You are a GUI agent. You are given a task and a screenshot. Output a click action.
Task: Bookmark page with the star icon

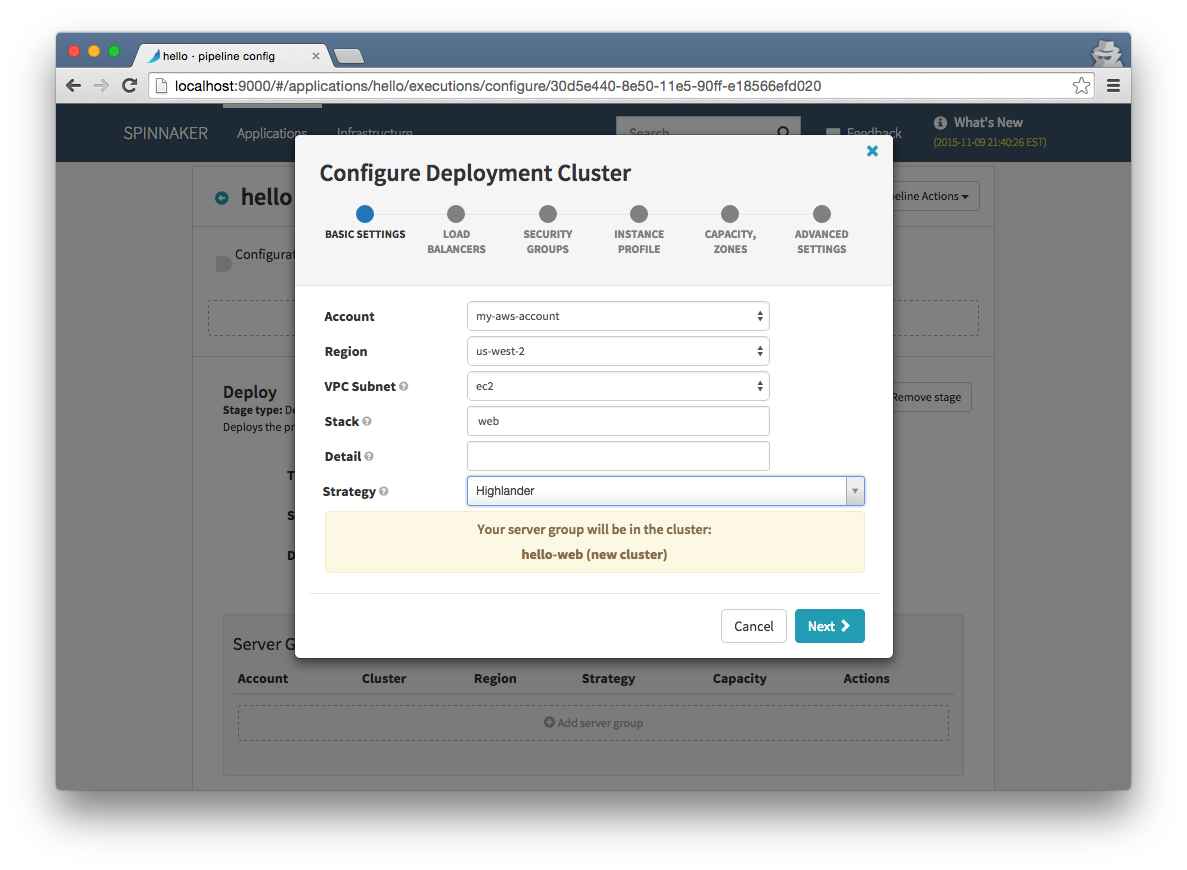point(1081,86)
